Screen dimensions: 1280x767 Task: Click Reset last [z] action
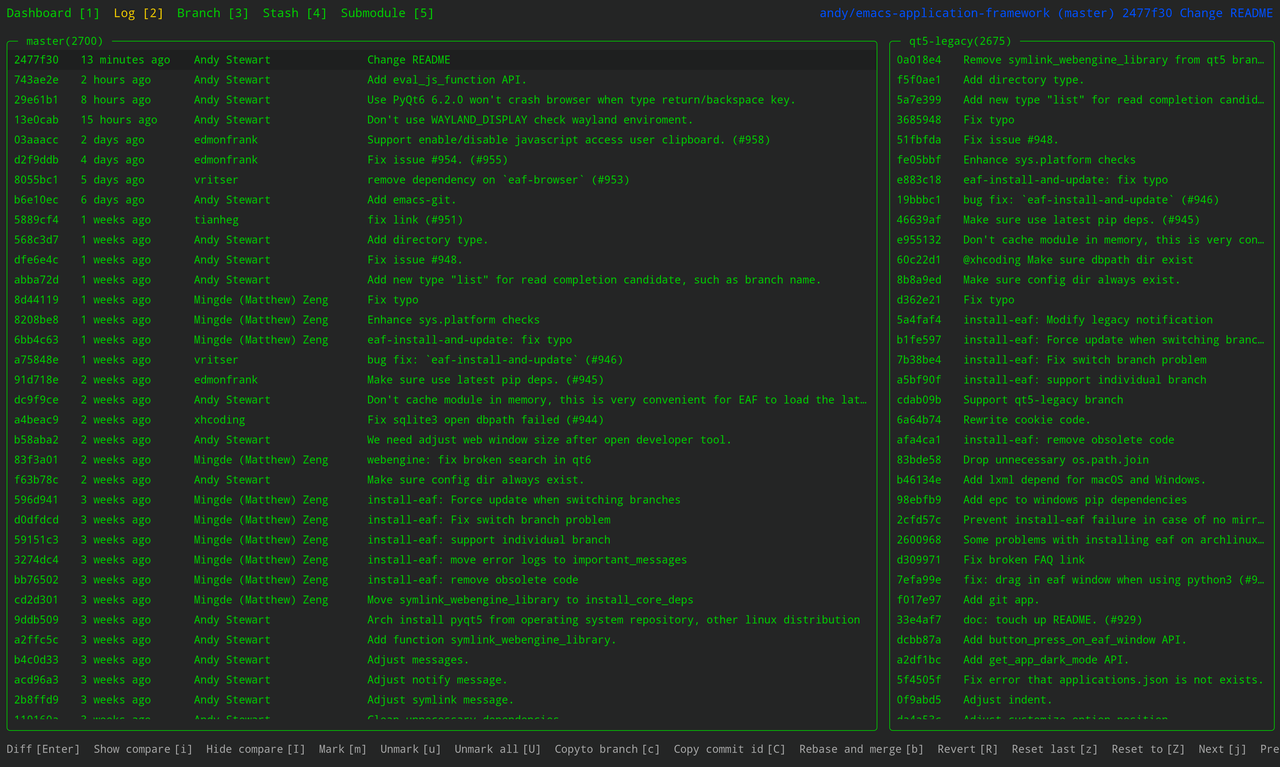[x=1055, y=749]
